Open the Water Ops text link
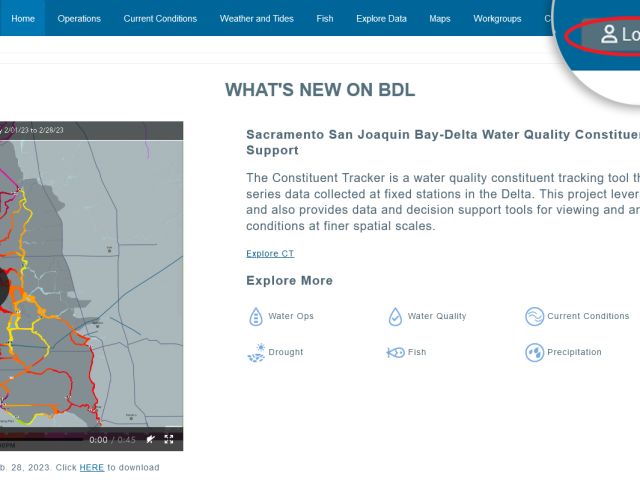The image size is (640, 480). click(x=291, y=316)
